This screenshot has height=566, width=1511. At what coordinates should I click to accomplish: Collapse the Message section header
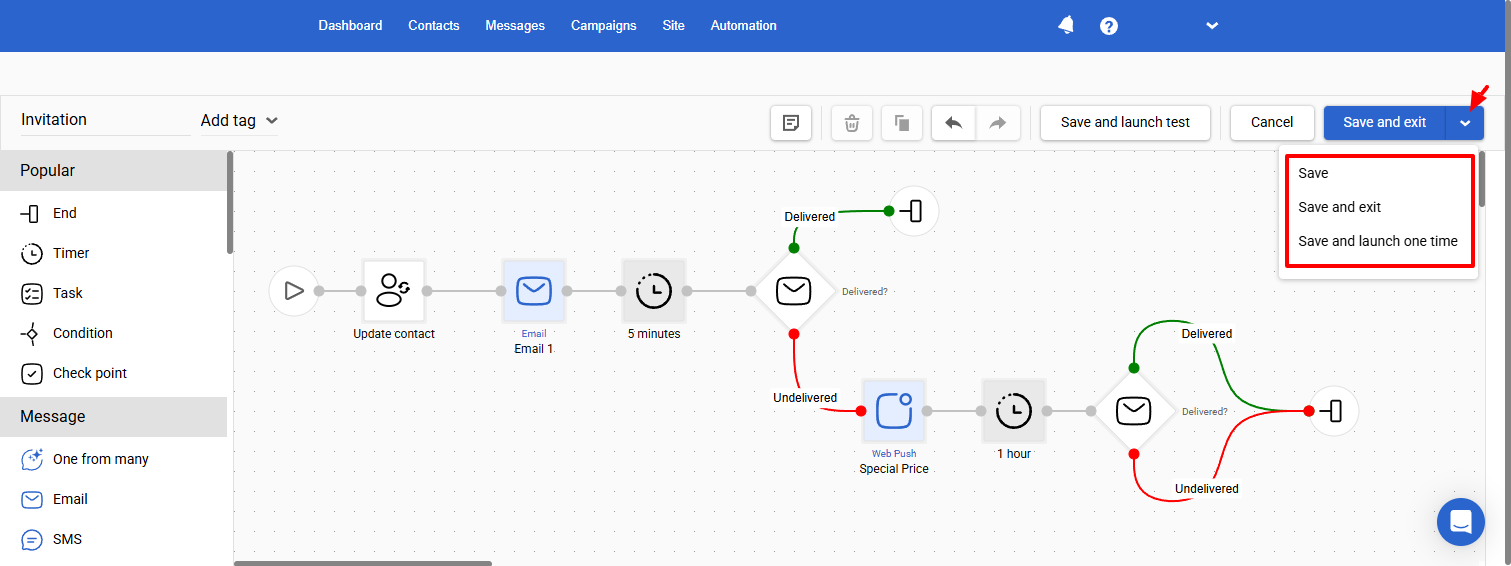tap(113, 417)
